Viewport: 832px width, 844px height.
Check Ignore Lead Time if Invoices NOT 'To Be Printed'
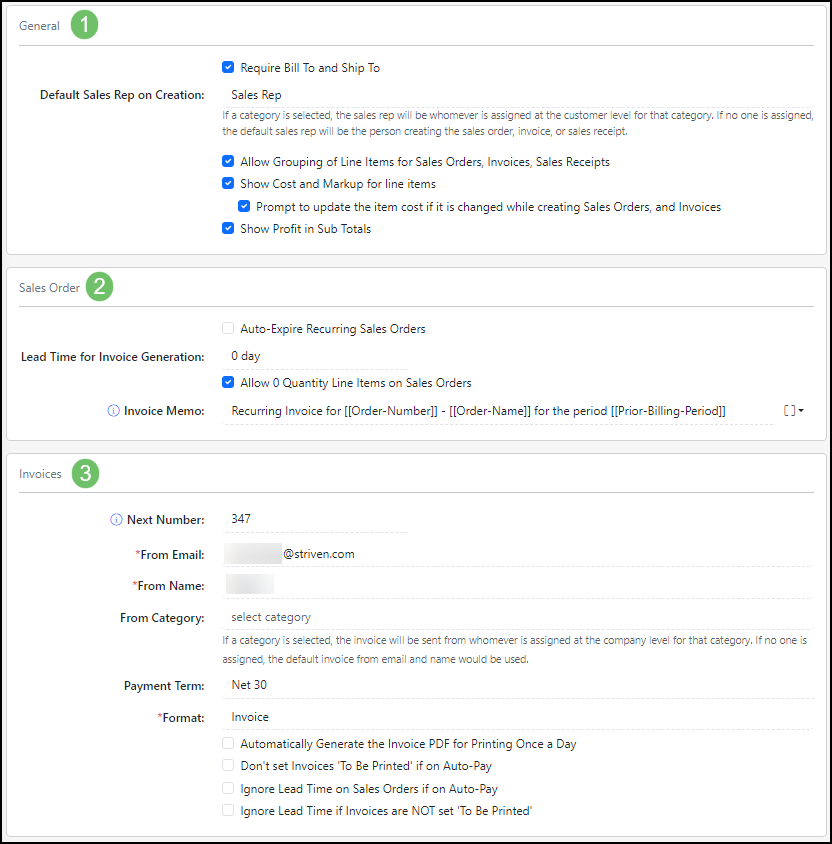[x=228, y=811]
